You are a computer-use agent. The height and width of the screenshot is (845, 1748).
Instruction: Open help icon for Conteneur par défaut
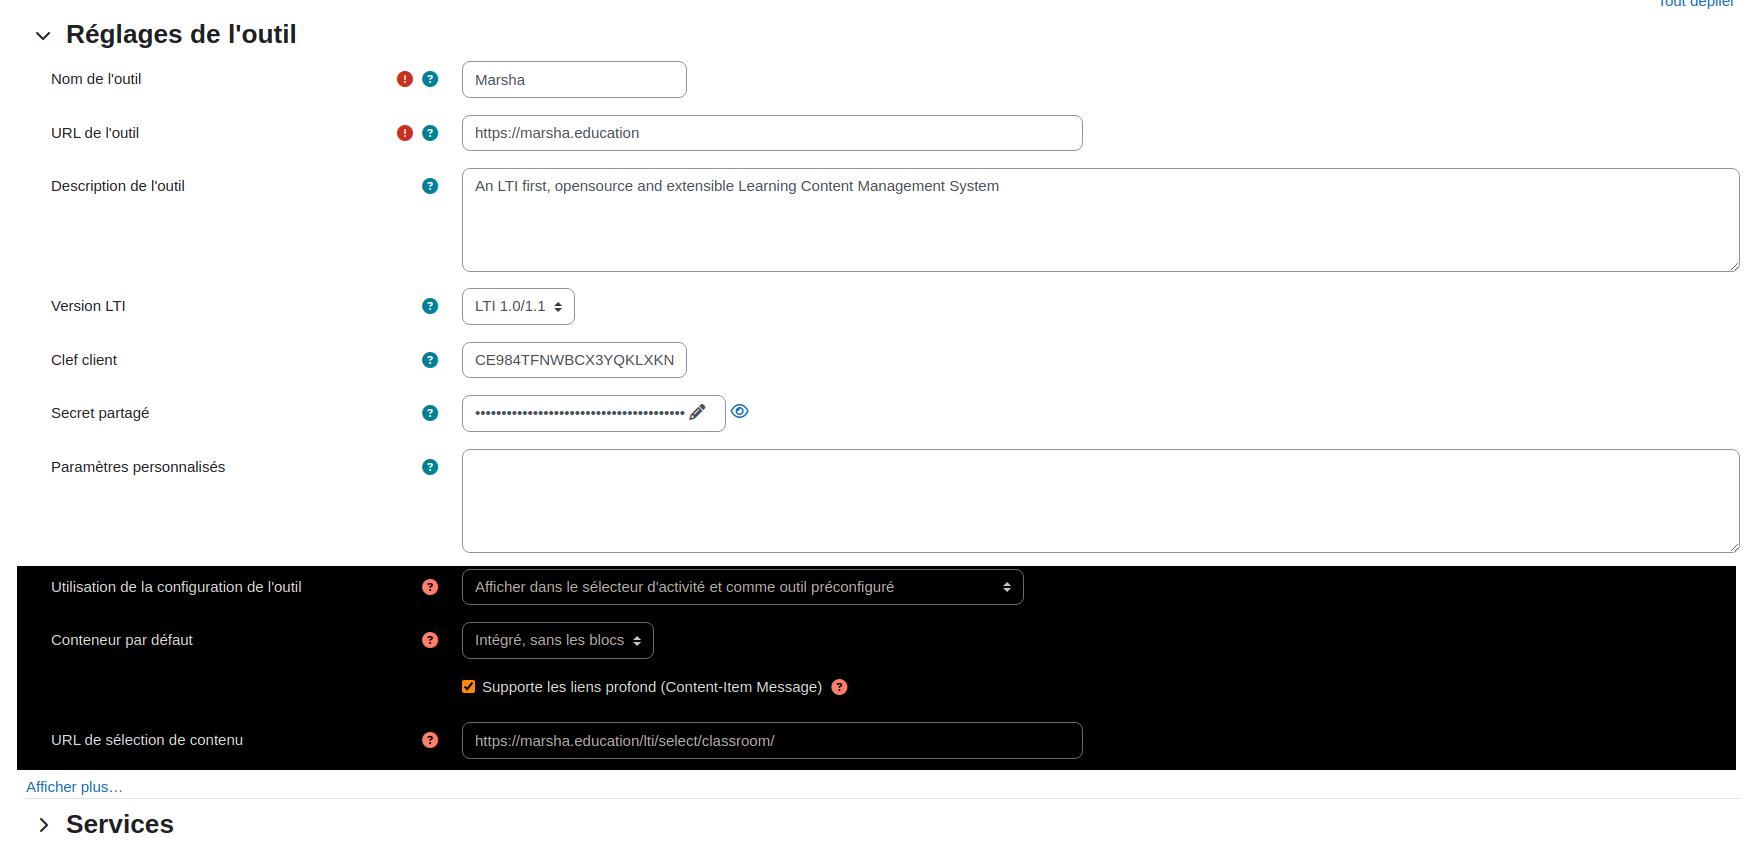tap(430, 640)
